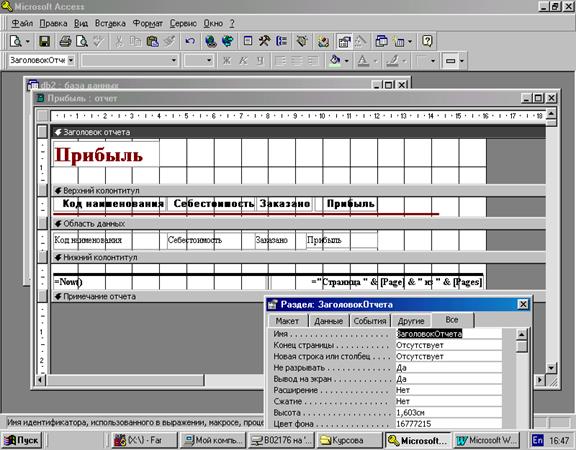
Task: Click the report vertical scrollbar down arrow
Action: [551, 368]
